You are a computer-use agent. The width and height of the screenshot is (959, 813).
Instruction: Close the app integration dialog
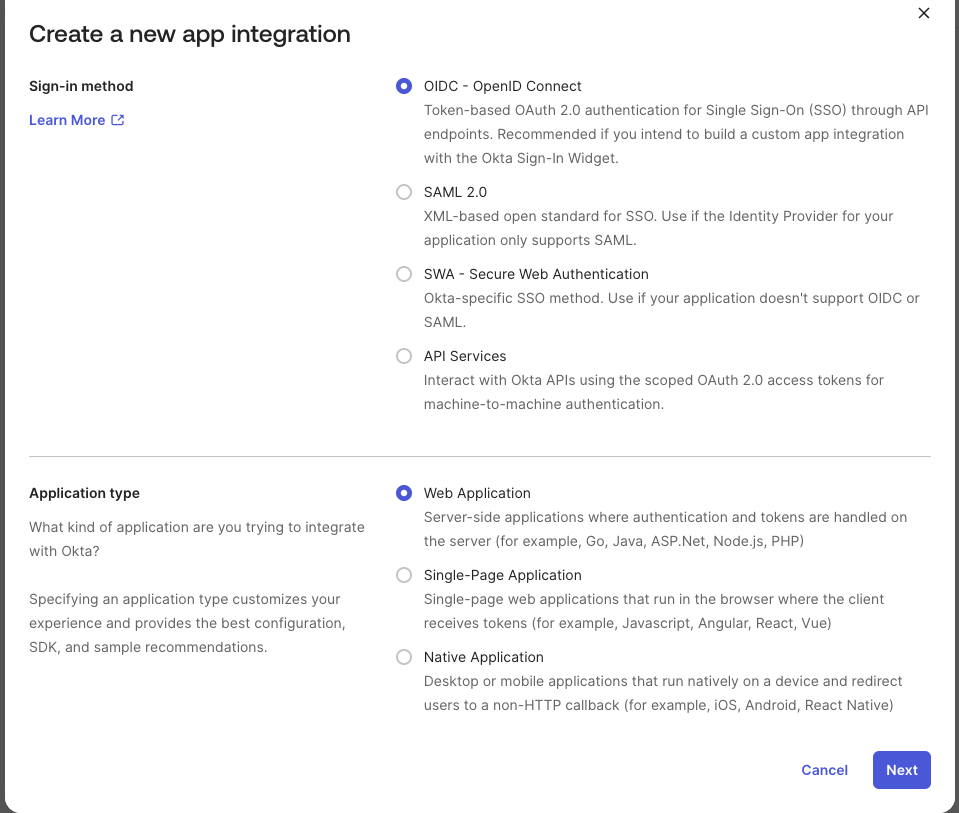click(924, 13)
